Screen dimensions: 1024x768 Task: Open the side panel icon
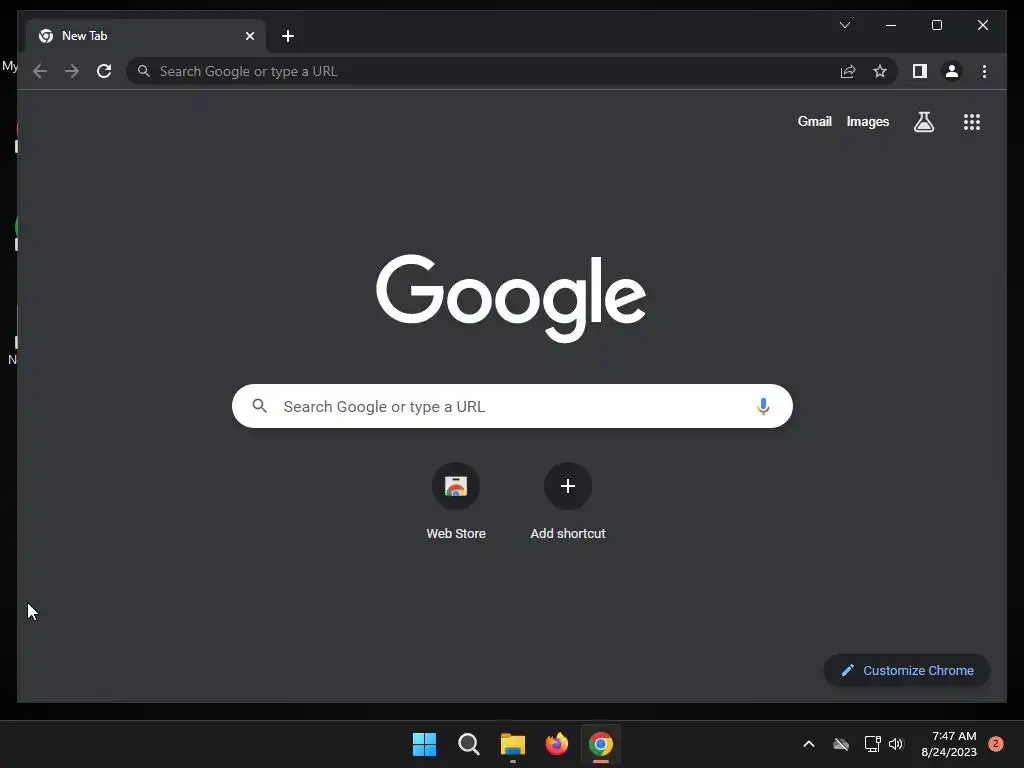[x=920, y=71]
